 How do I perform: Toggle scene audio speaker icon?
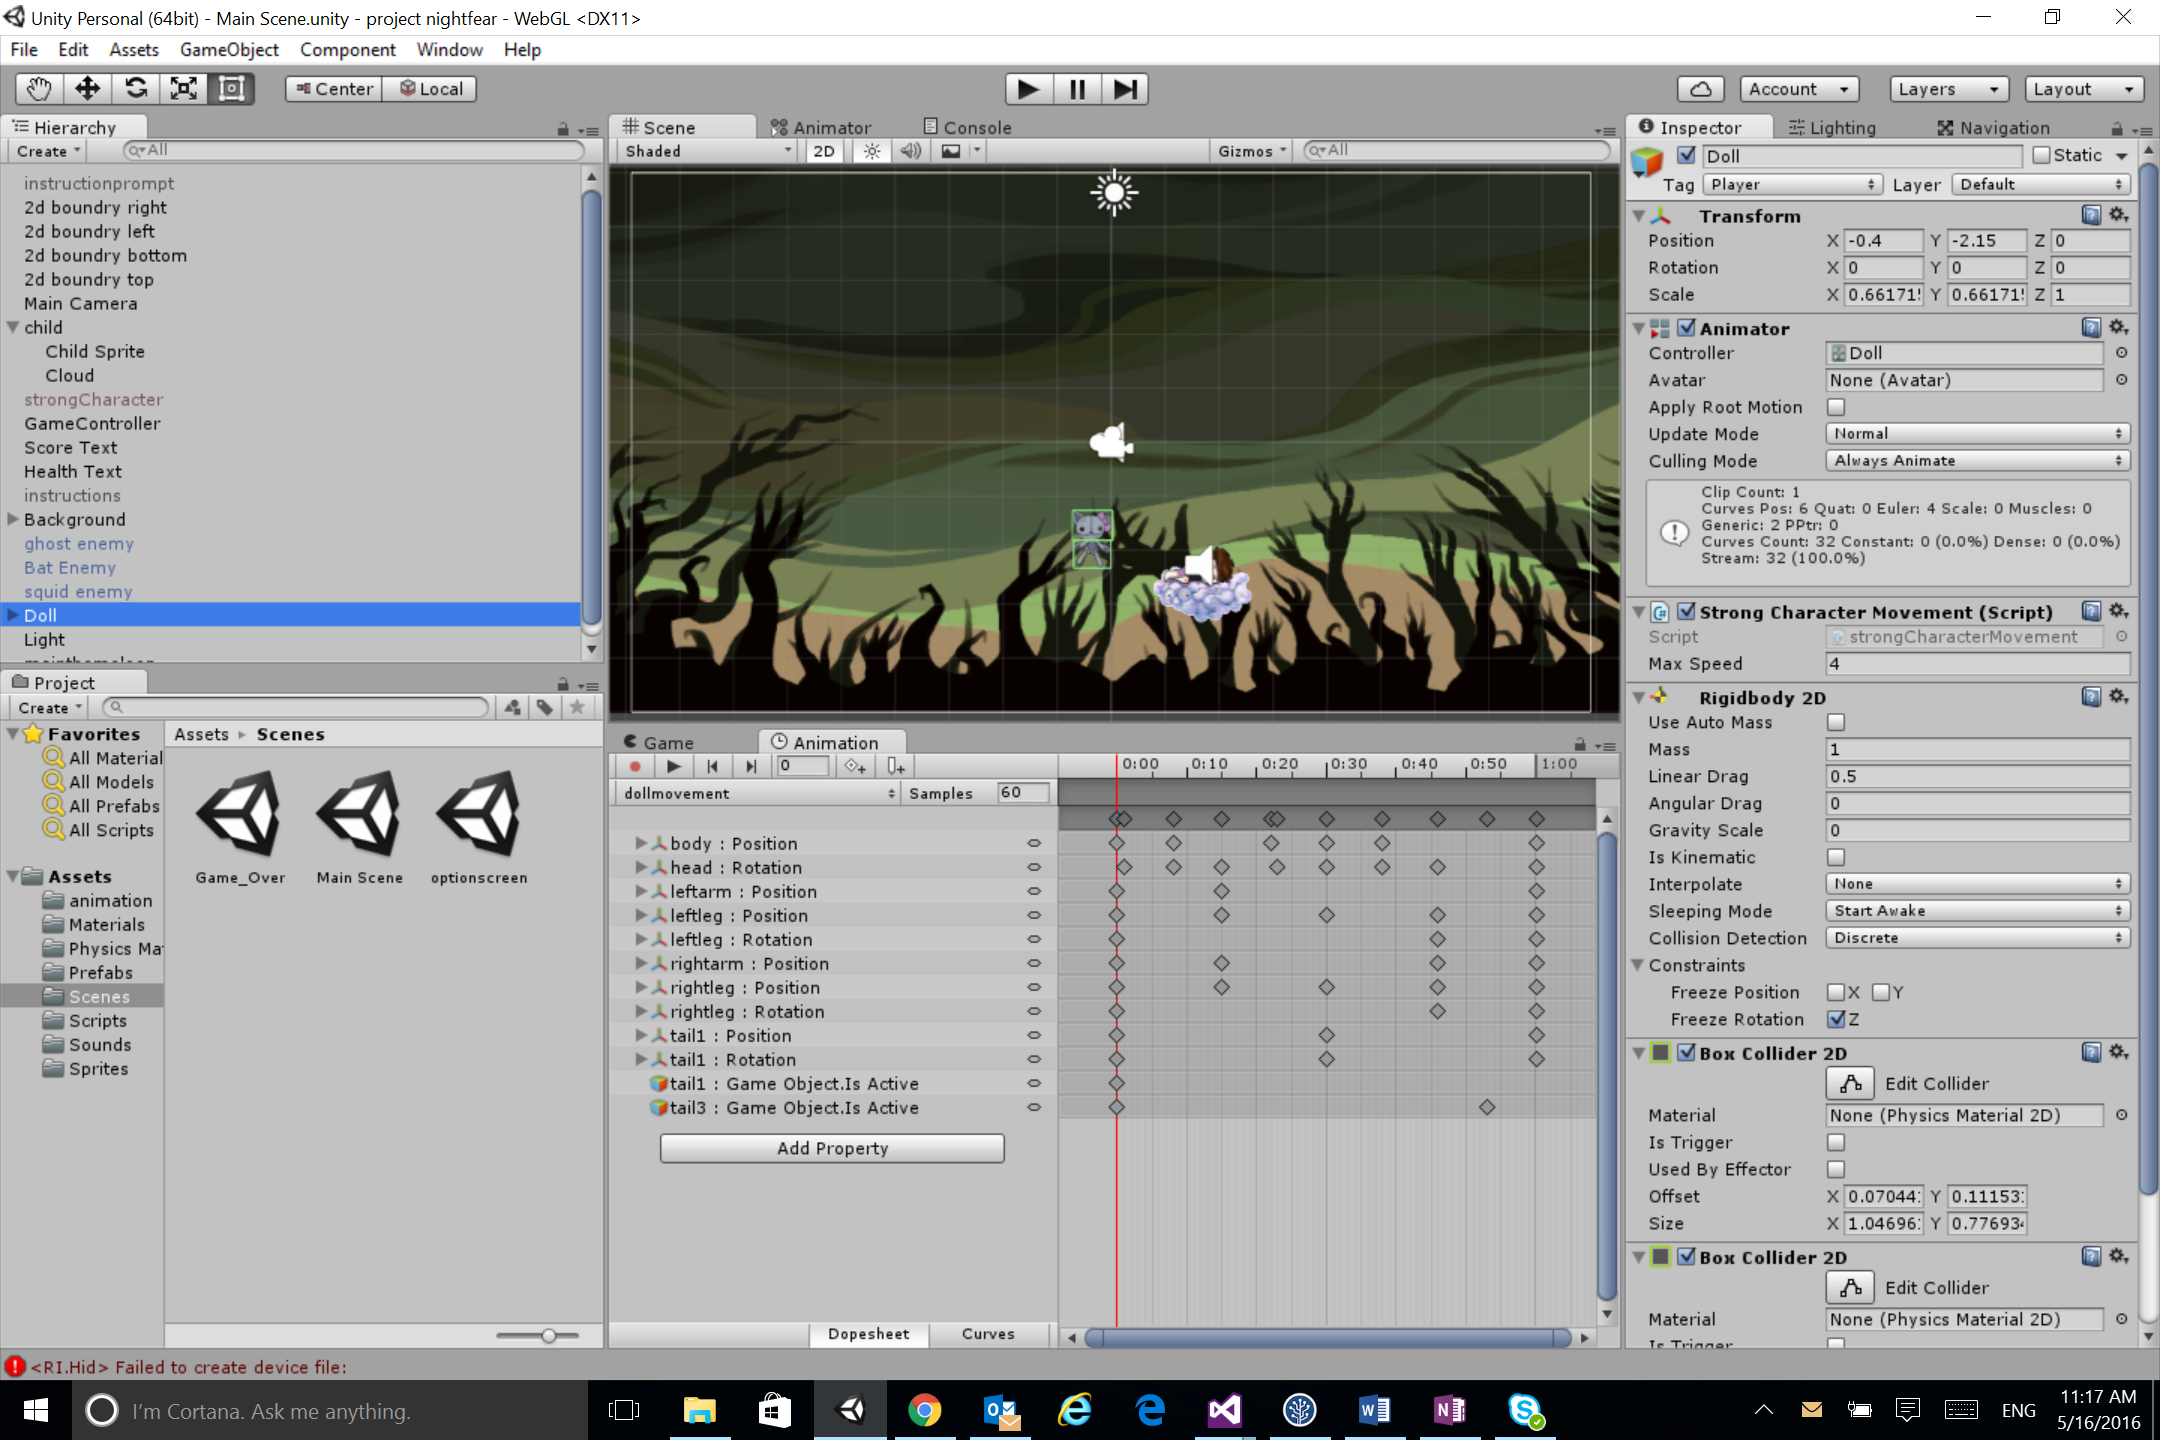coord(910,151)
